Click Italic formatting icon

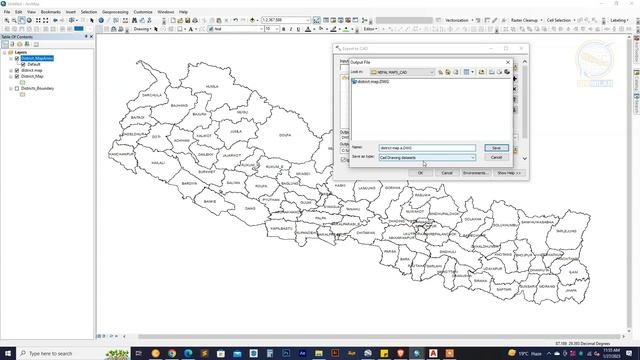[x=291, y=29]
